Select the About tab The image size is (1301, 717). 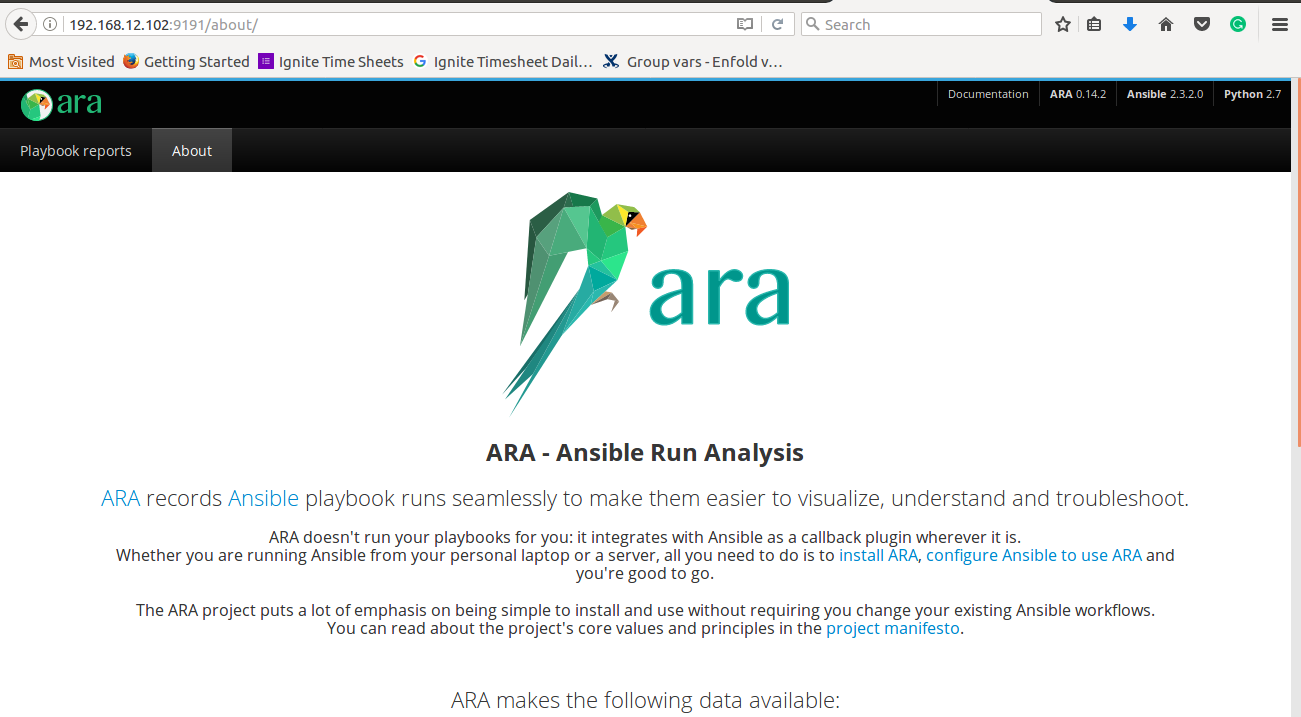[x=192, y=150]
